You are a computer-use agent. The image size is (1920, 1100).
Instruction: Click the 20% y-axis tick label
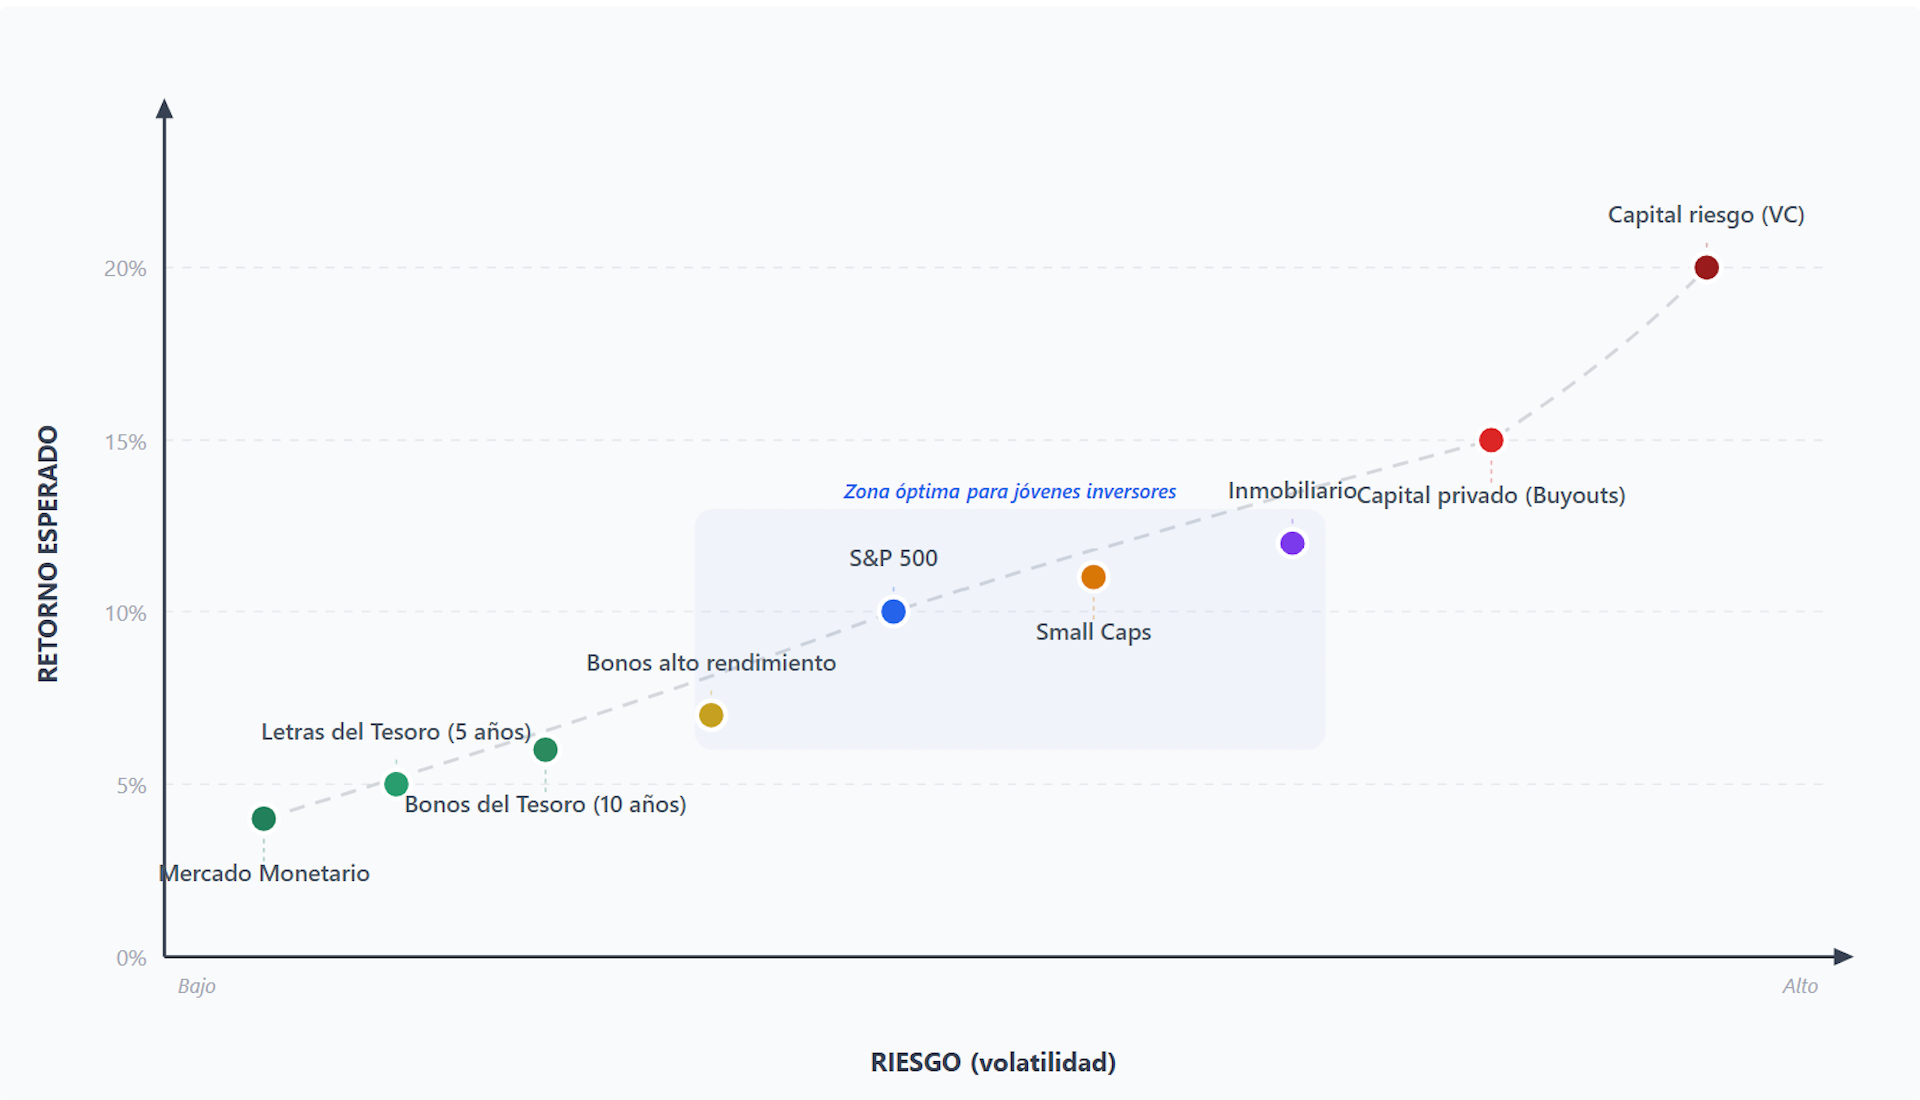click(x=125, y=269)
